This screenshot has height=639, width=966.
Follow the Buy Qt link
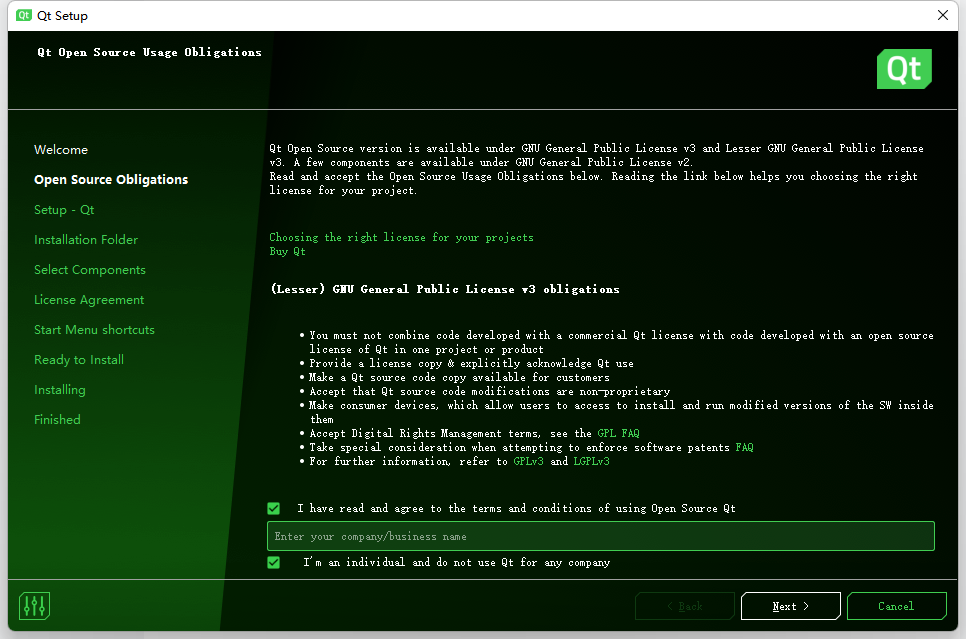(x=287, y=251)
